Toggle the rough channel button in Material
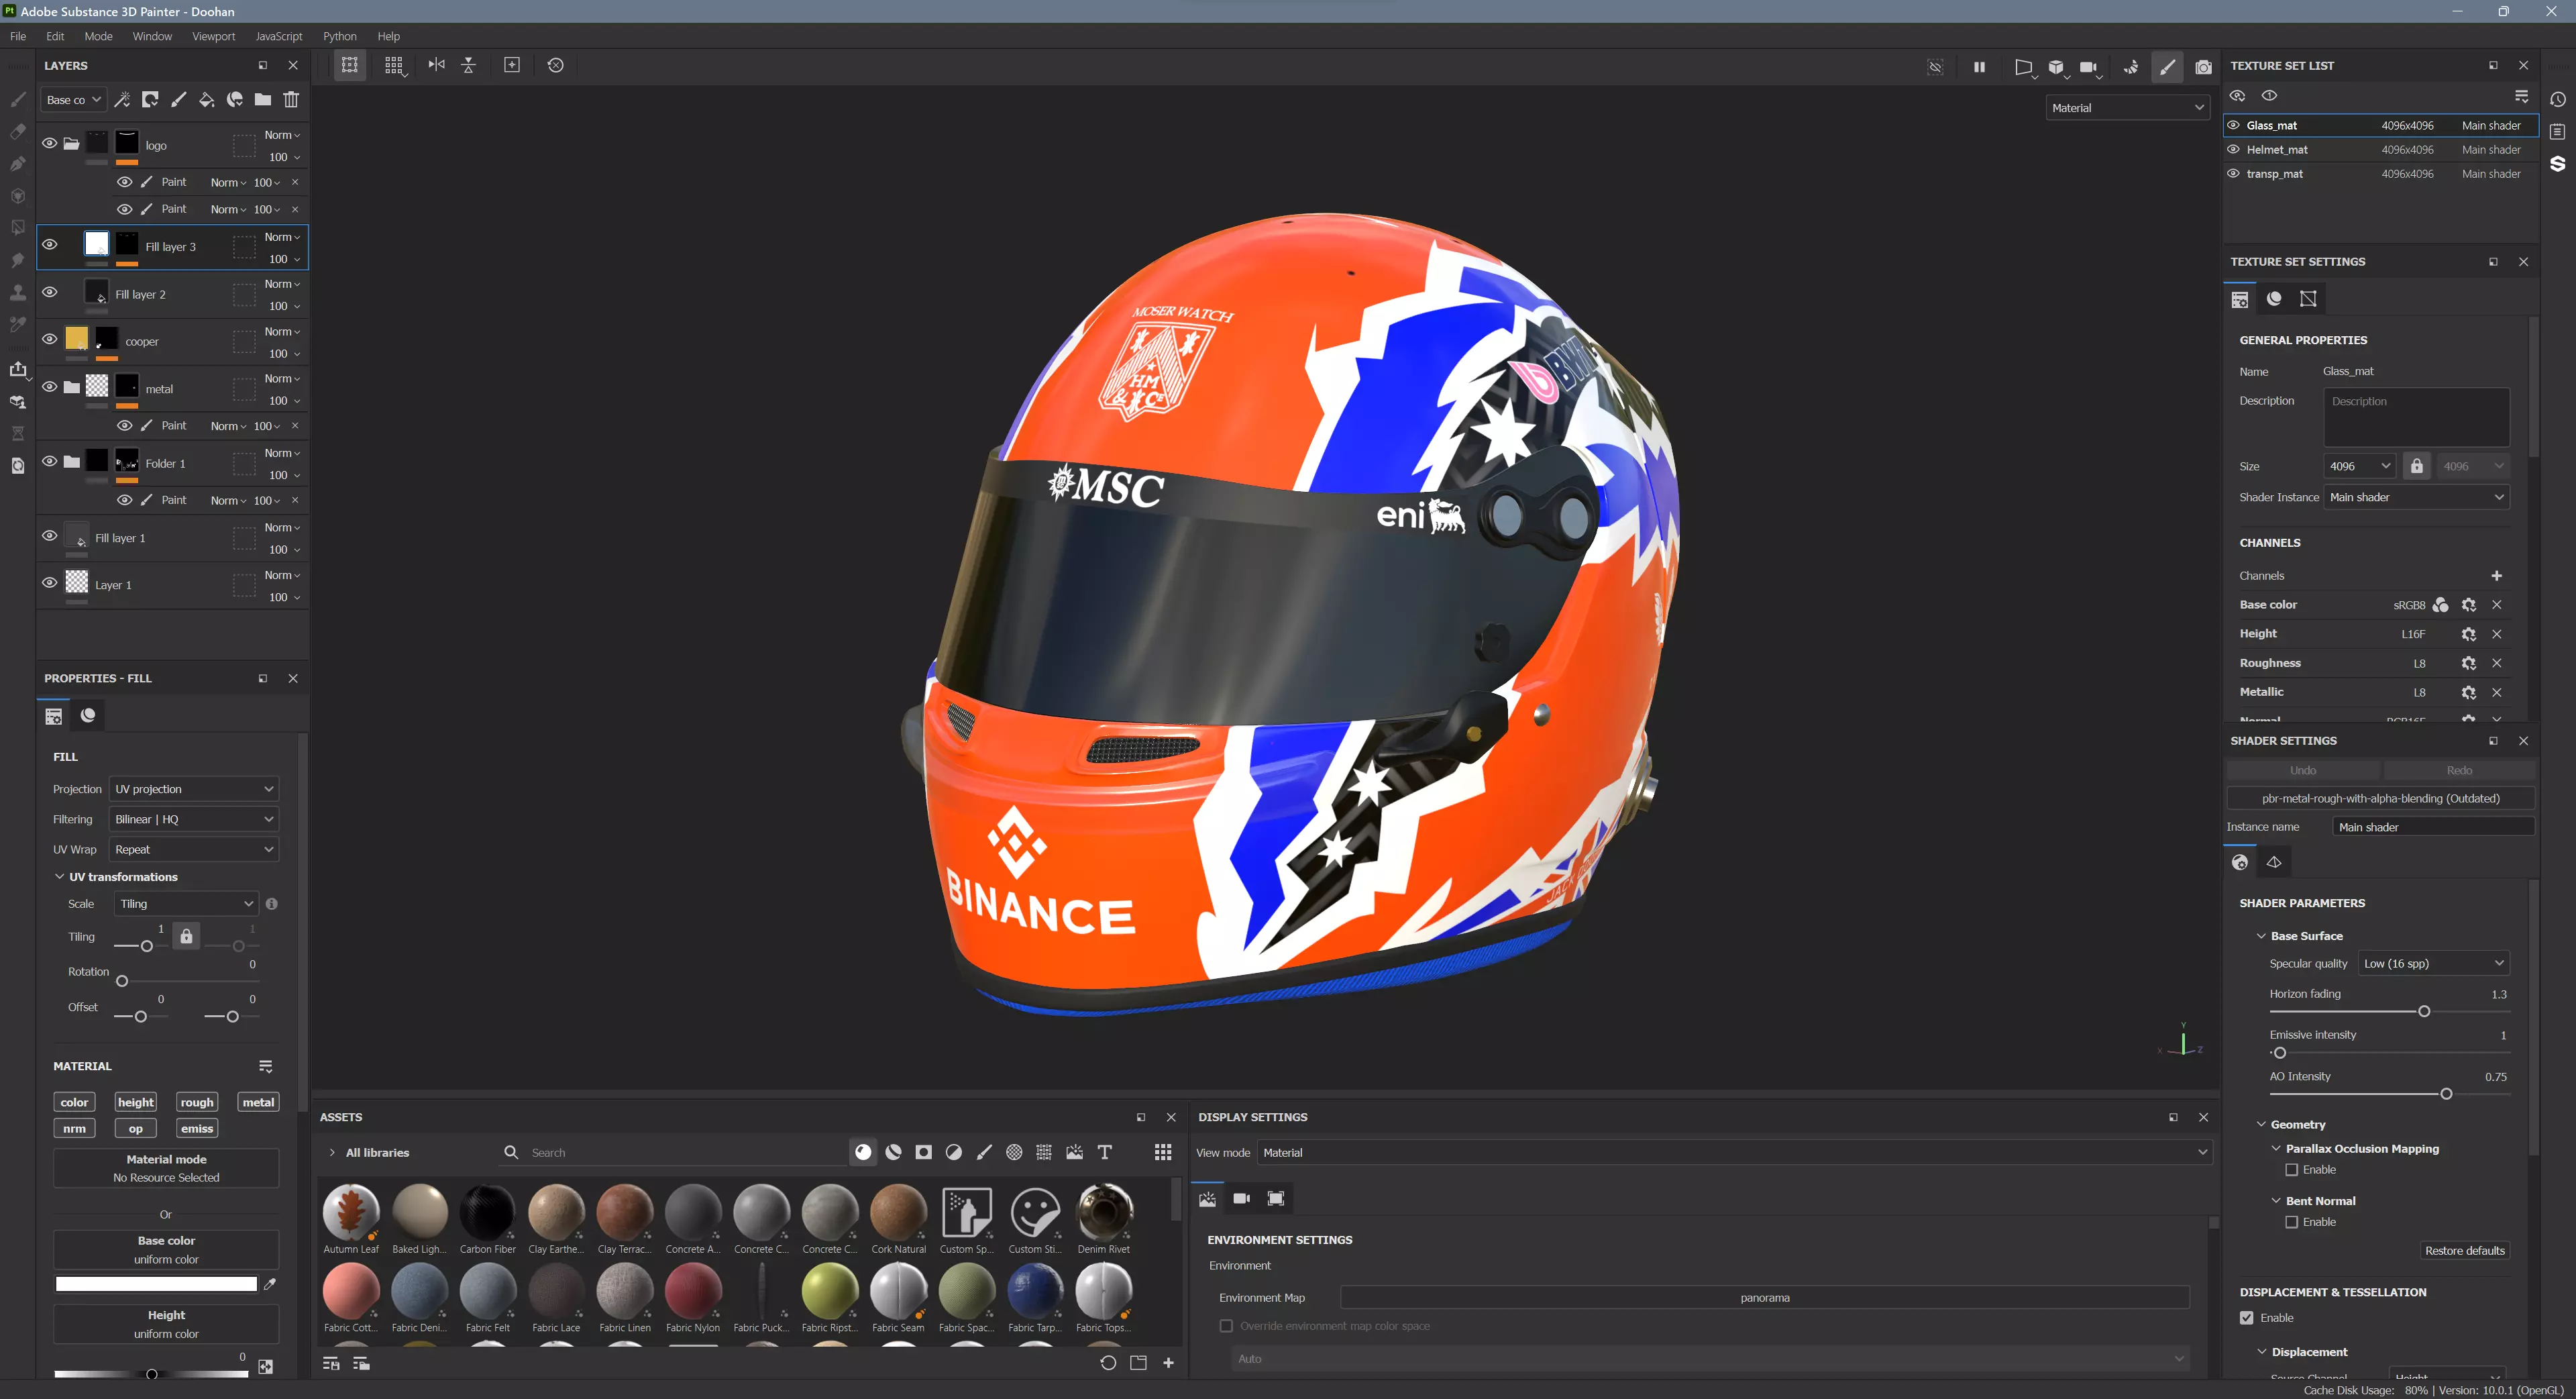2576x1399 pixels. click(197, 1102)
